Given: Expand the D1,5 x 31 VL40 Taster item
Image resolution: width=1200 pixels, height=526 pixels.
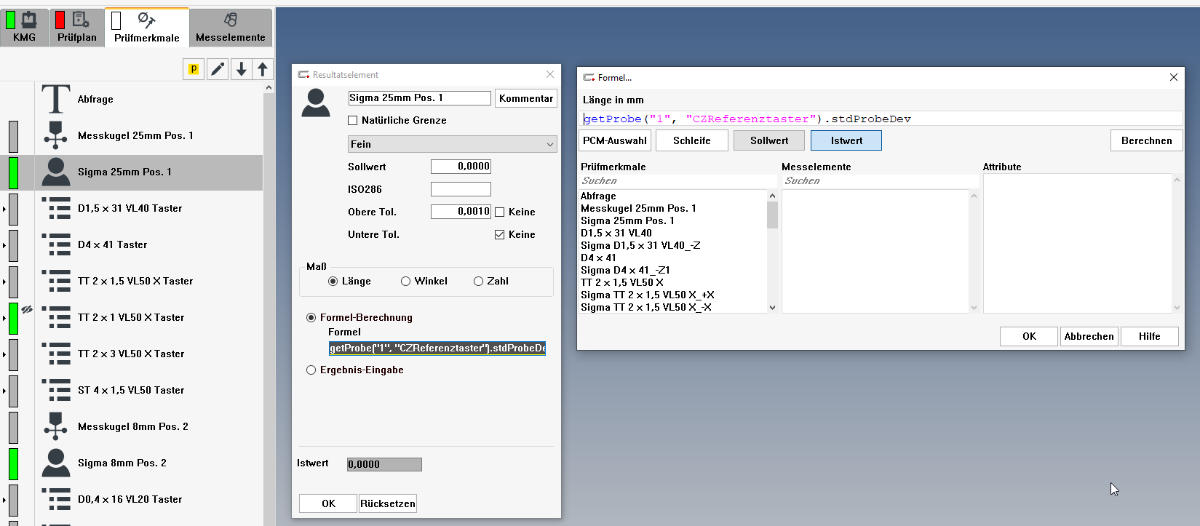Looking at the screenshot, I should (4, 209).
